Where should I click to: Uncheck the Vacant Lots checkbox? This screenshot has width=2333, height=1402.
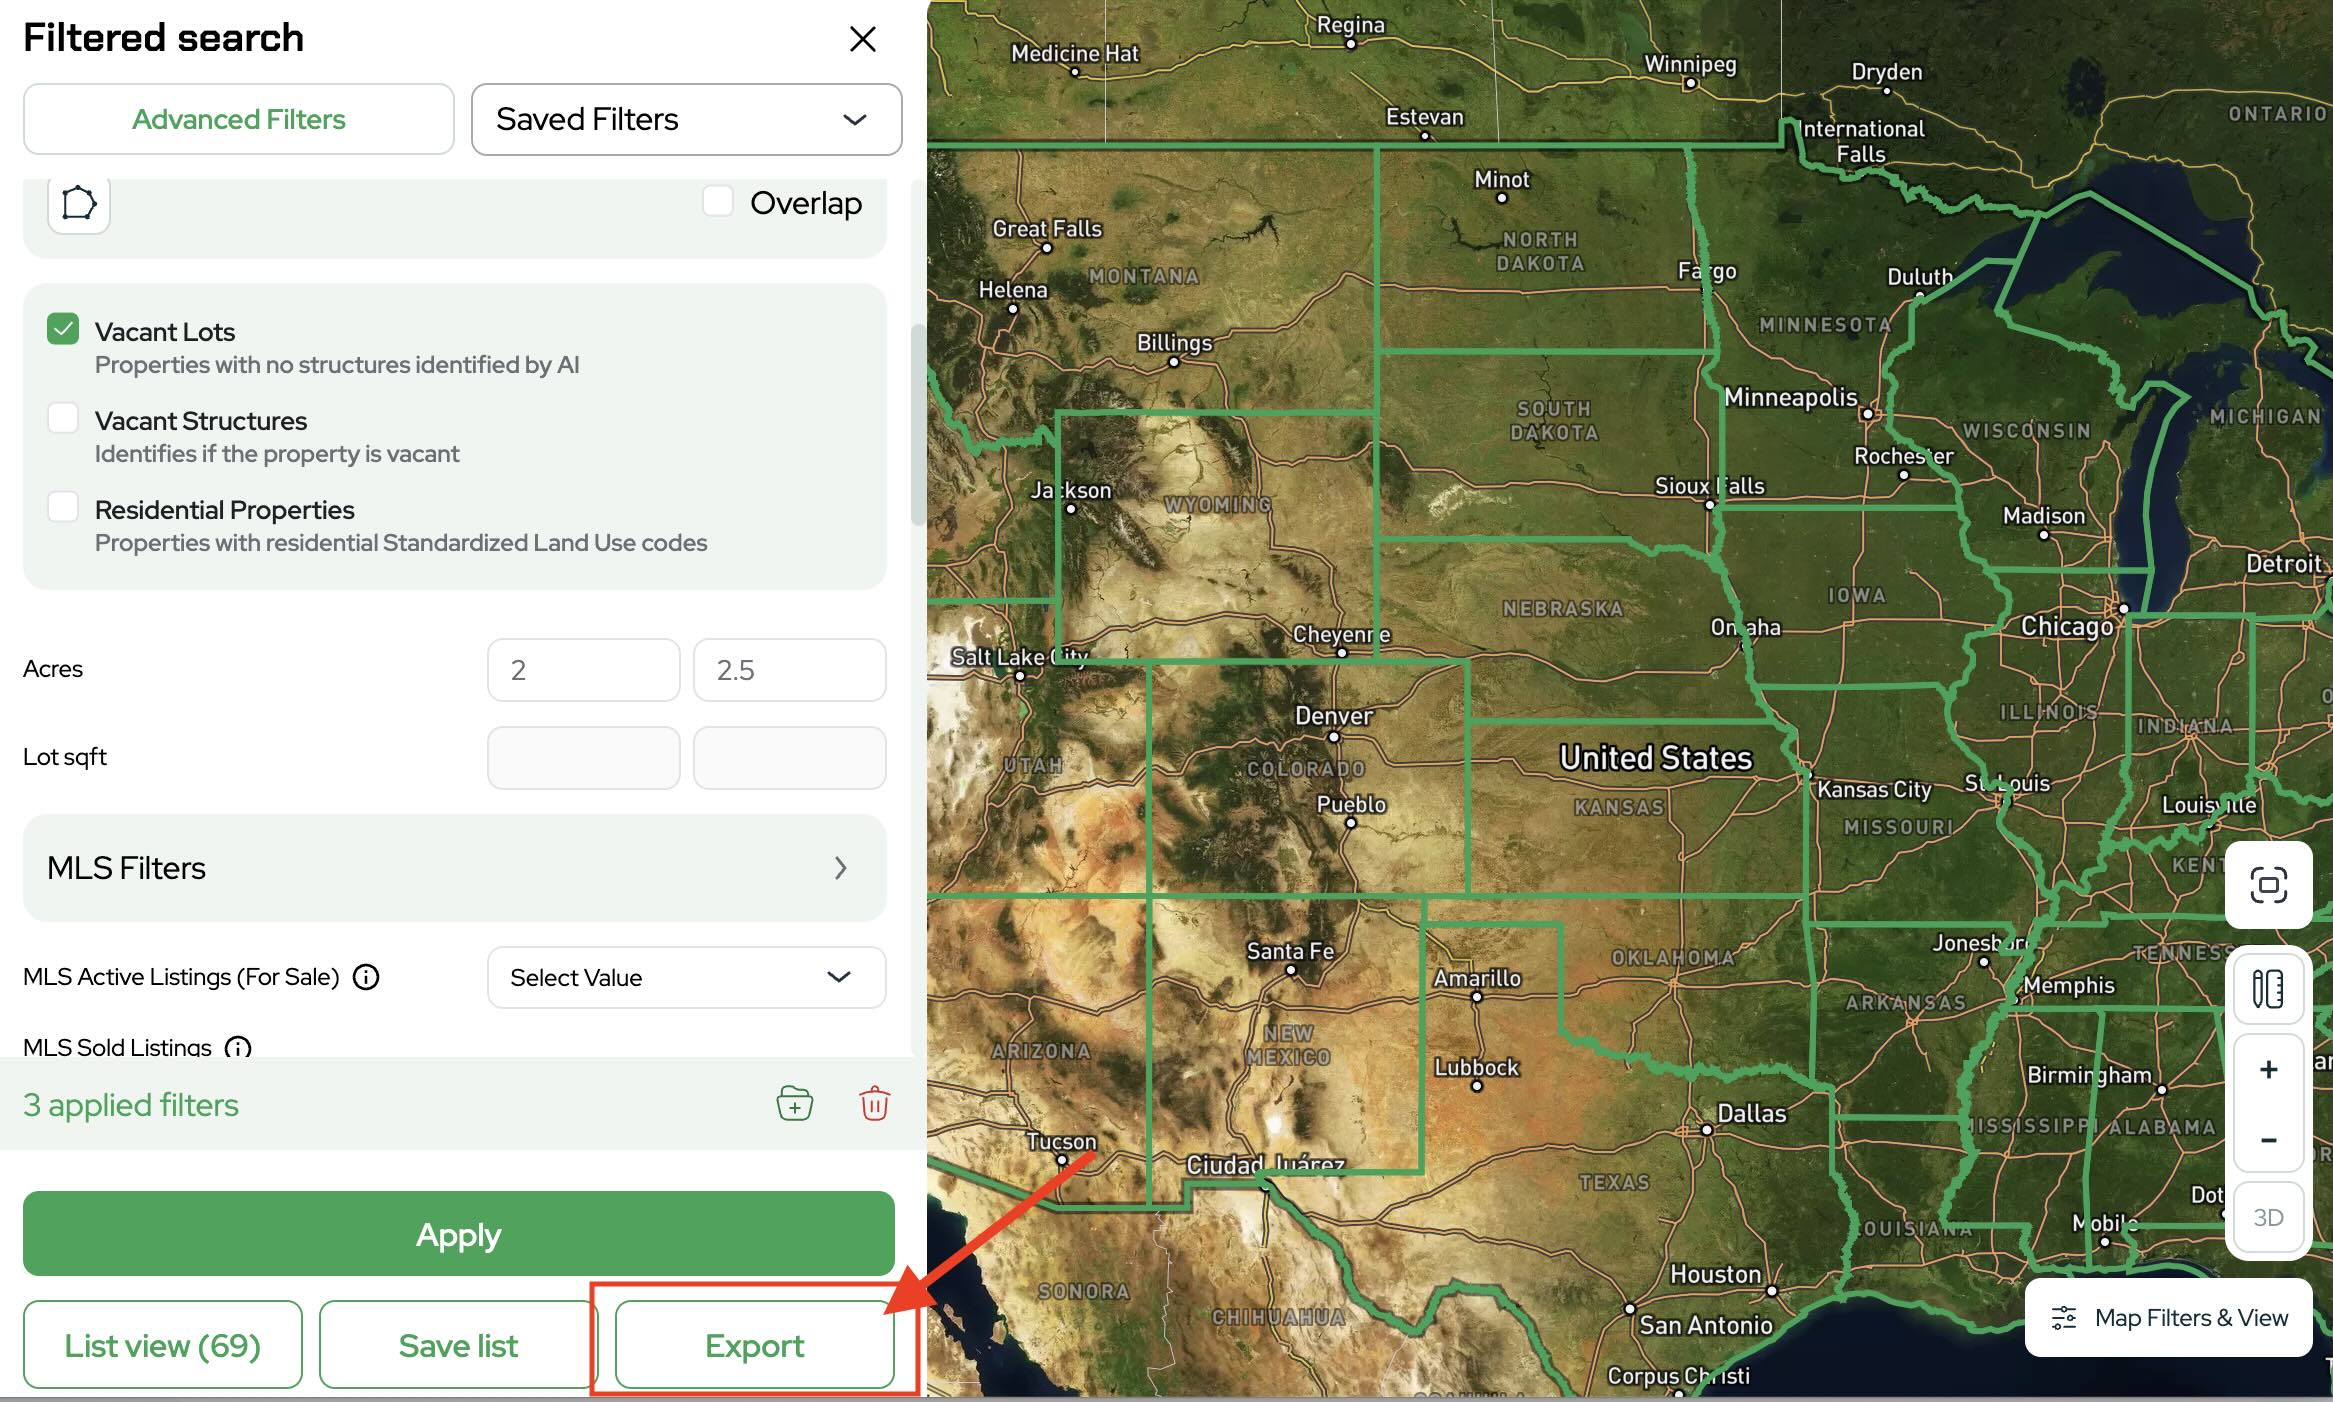click(63, 329)
